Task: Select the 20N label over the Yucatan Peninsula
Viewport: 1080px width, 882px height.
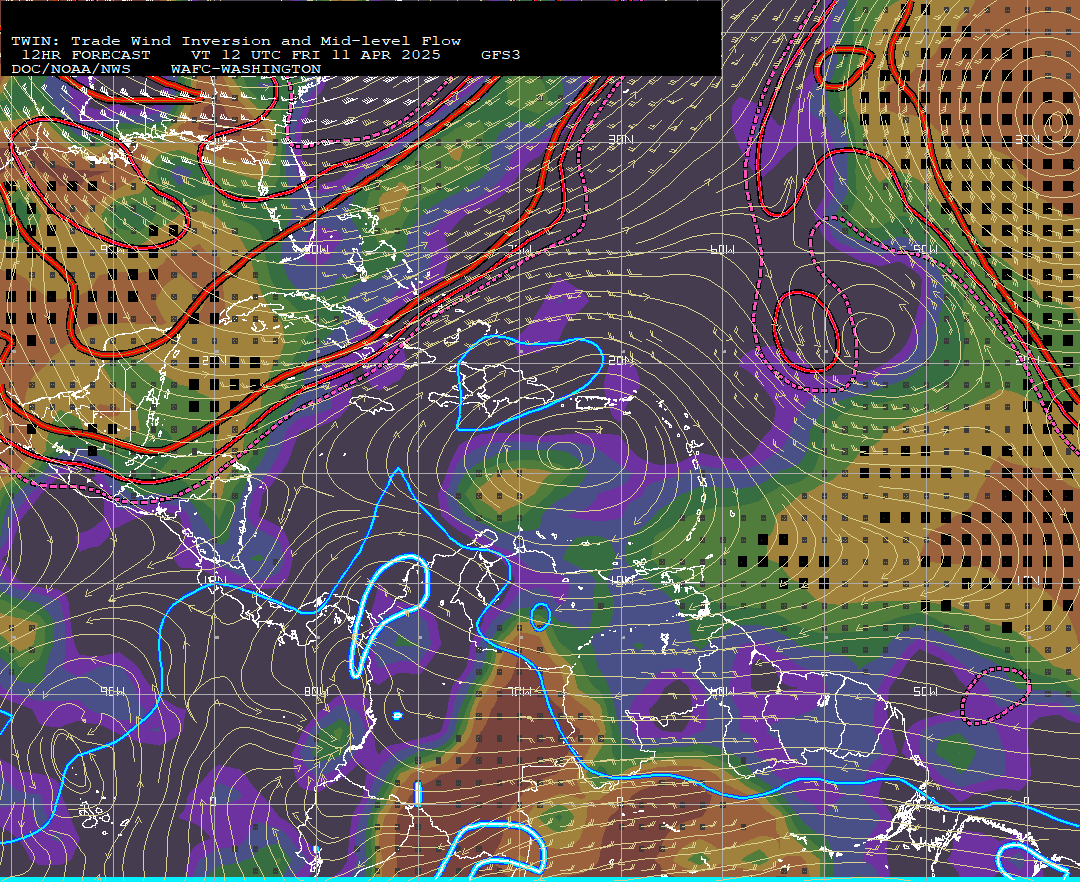Action: click(x=214, y=361)
